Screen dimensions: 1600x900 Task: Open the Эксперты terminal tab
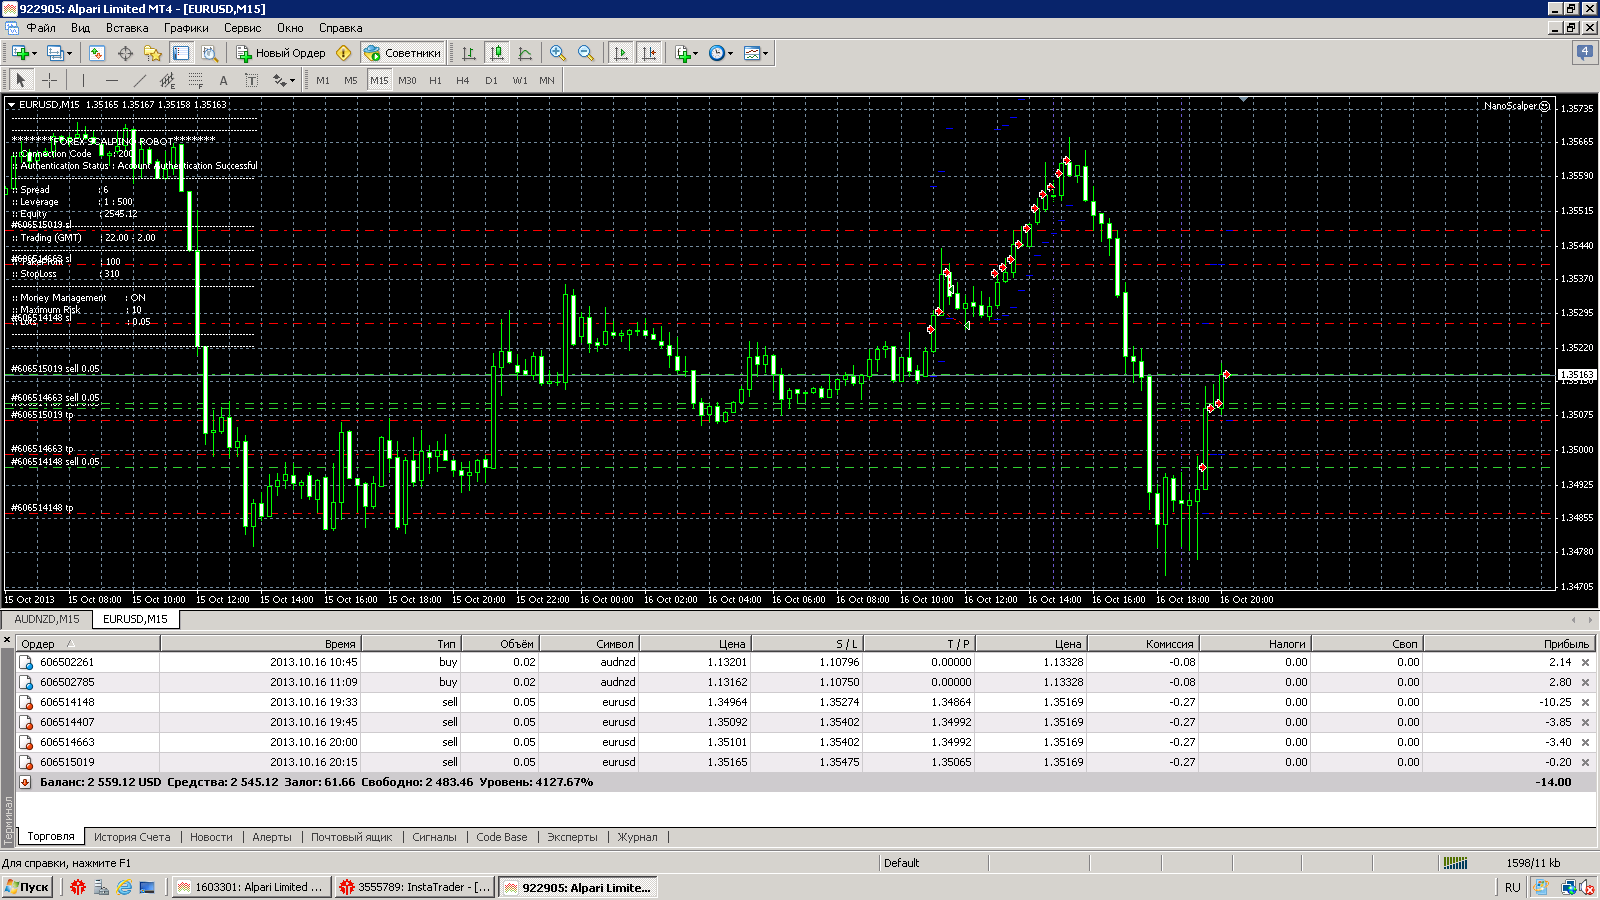pyautogui.click(x=572, y=837)
